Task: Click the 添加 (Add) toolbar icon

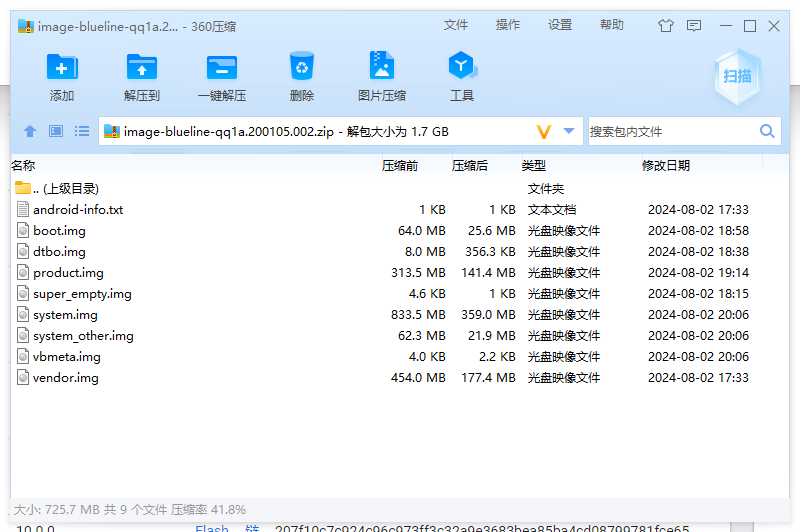Action: [62, 68]
